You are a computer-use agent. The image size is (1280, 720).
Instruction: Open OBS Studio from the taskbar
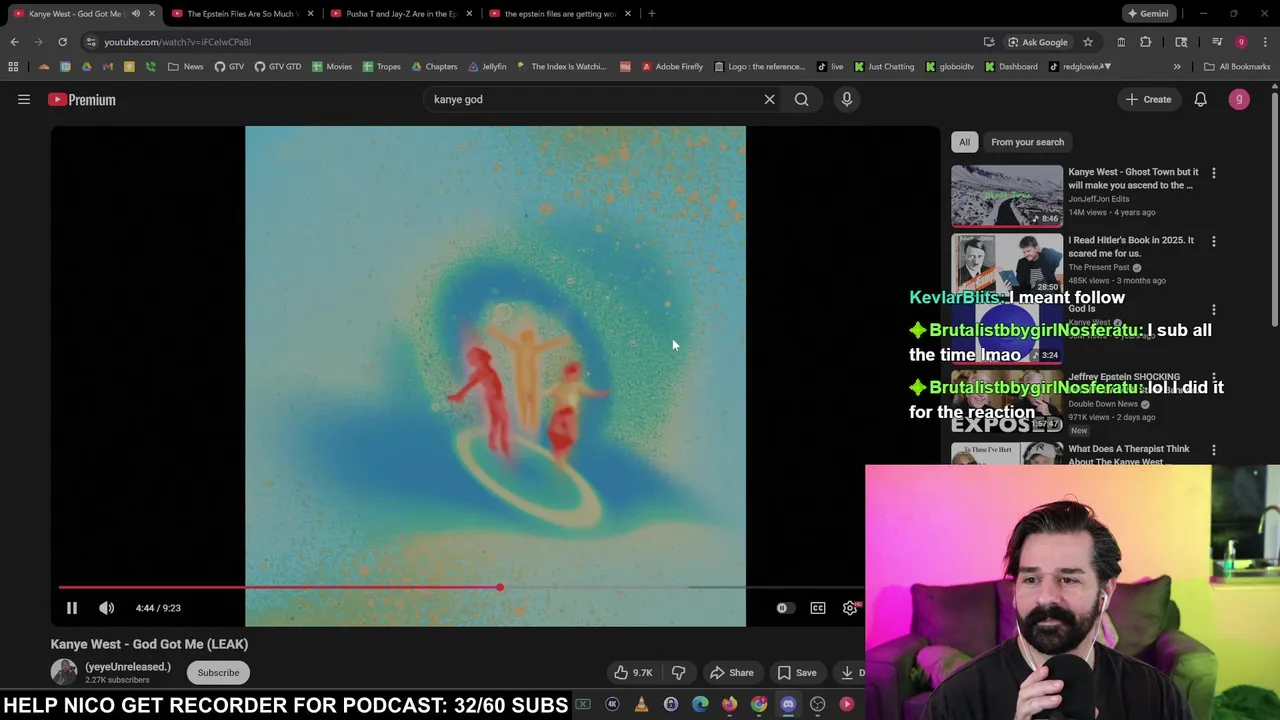point(817,704)
